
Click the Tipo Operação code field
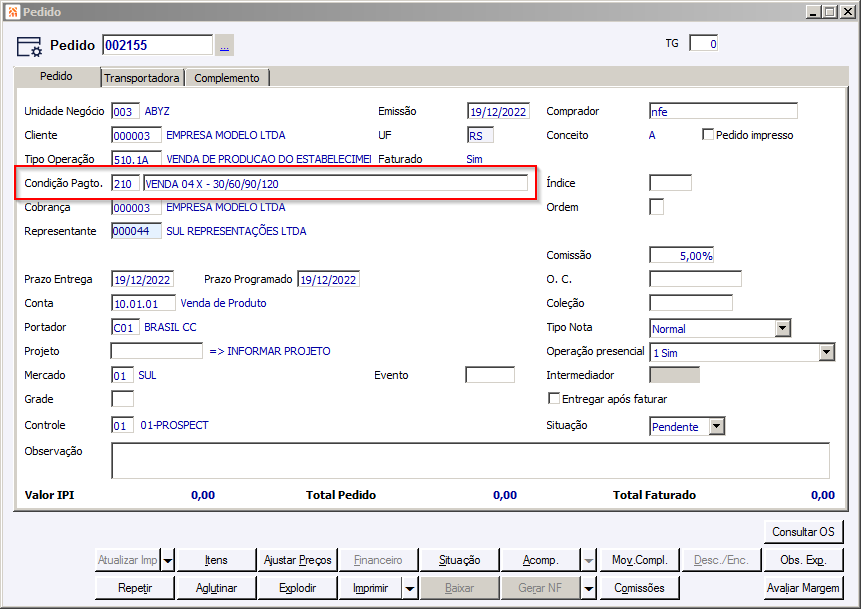pyautogui.click(x=136, y=159)
